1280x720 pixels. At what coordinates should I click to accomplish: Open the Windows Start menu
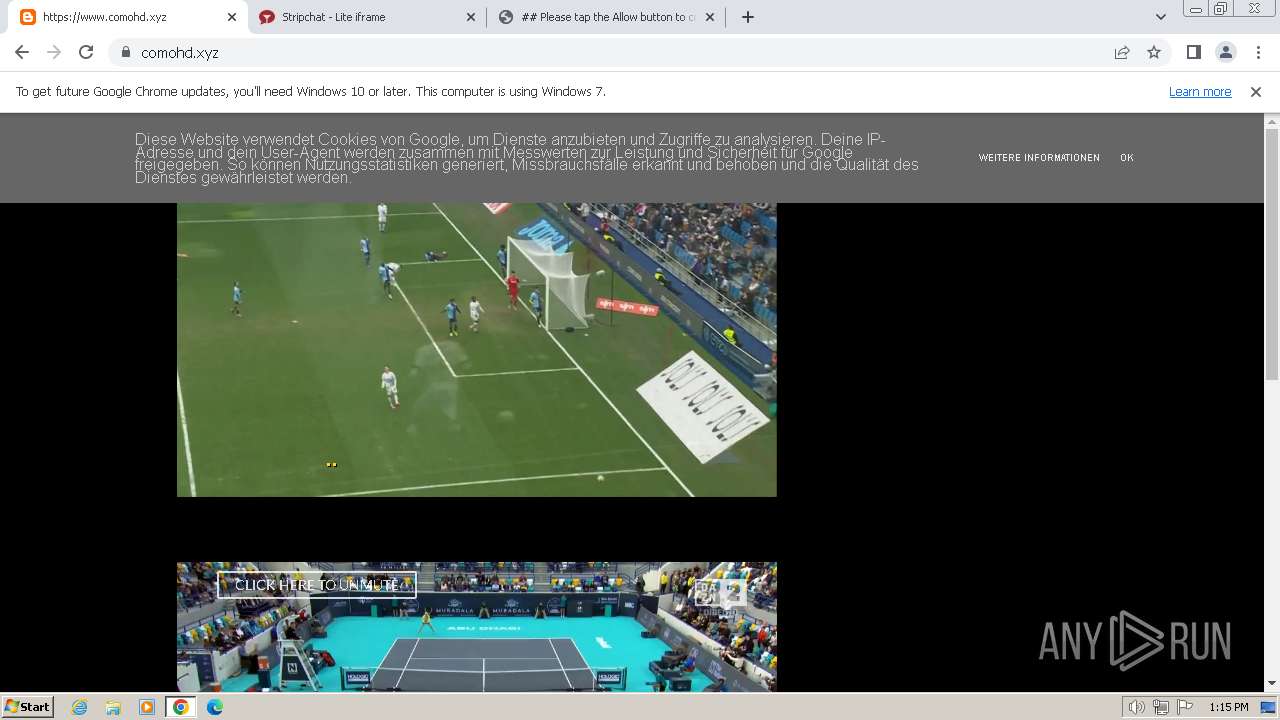pos(28,706)
